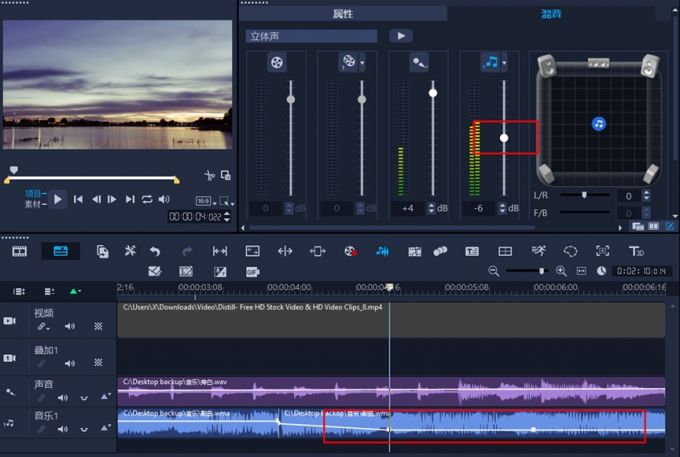Play the mixer audio preview button

[x=401, y=36]
